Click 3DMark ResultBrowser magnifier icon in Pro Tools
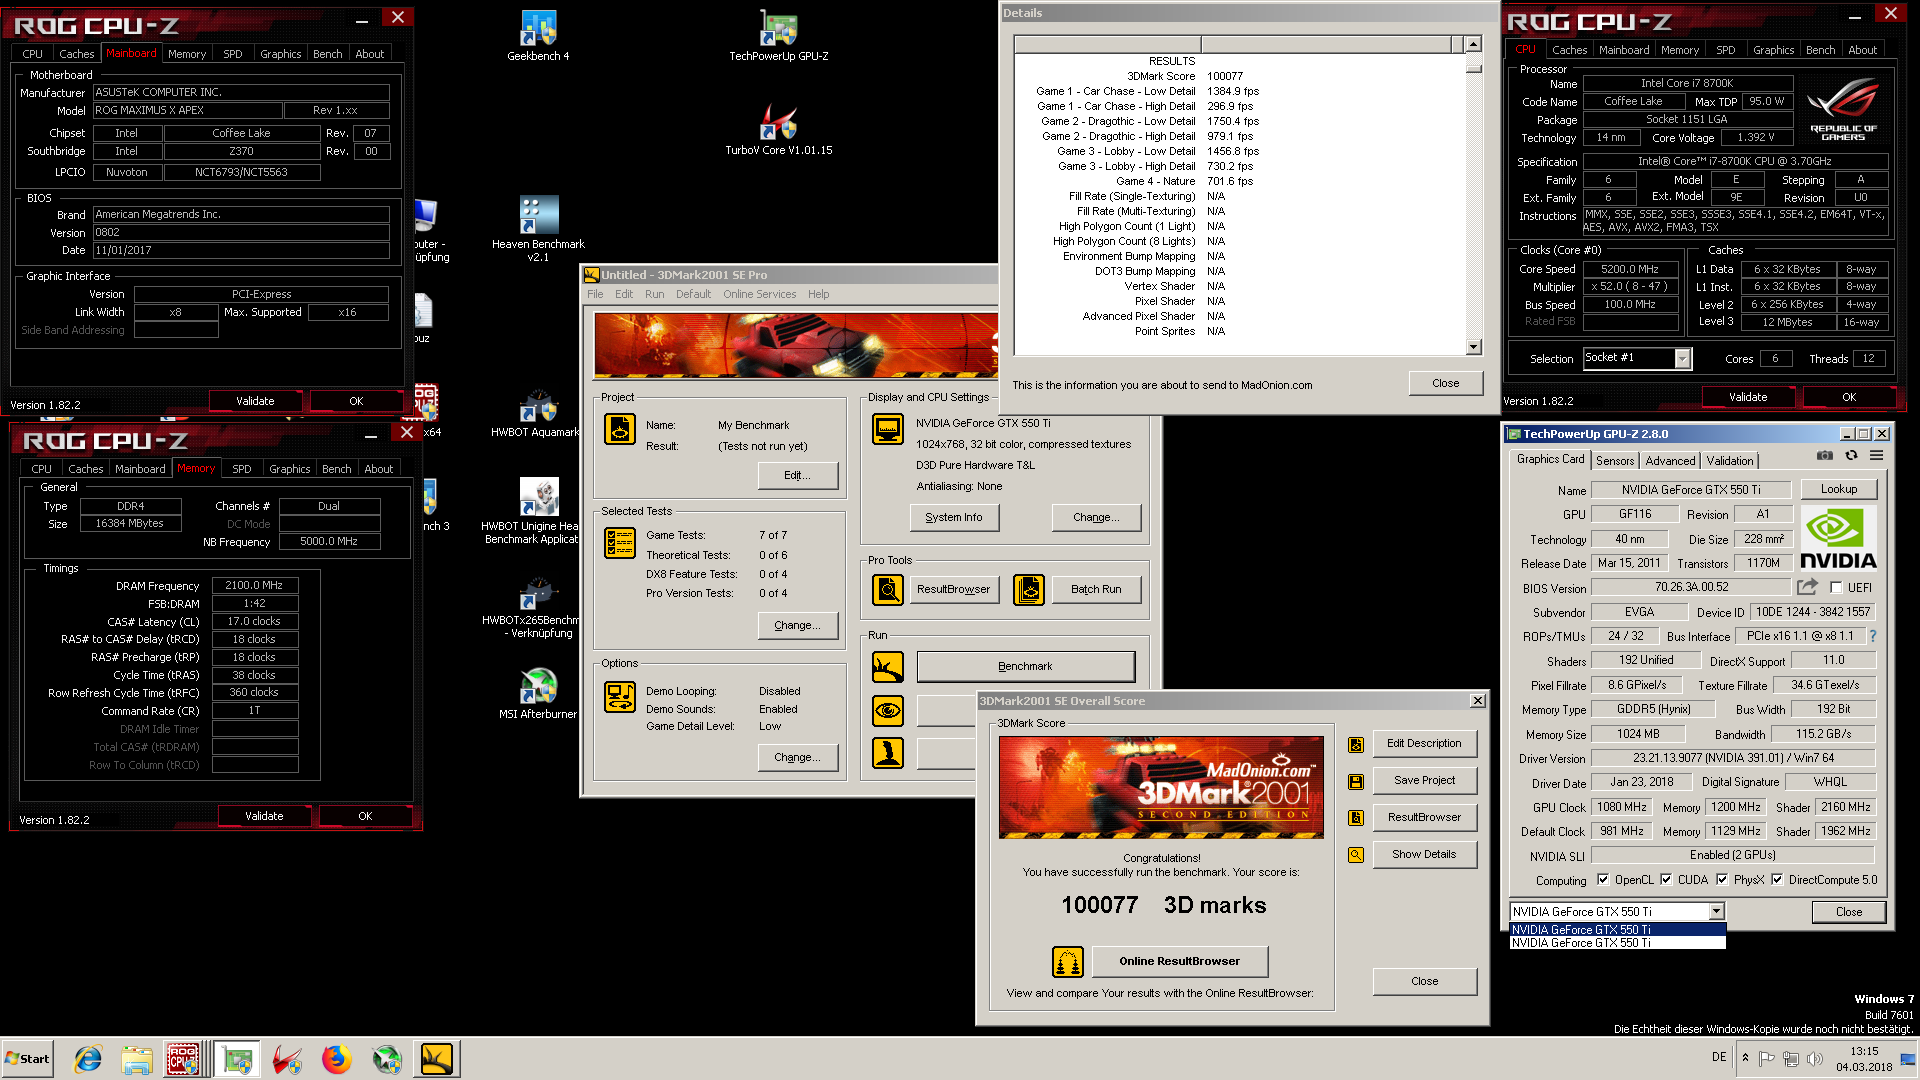The image size is (1920, 1080). (887, 590)
